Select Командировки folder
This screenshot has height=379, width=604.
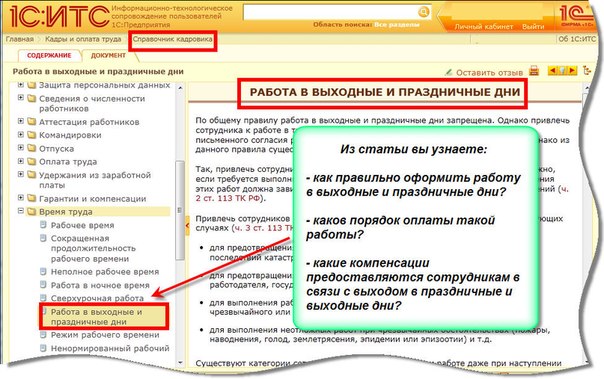pyautogui.click(x=70, y=135)
